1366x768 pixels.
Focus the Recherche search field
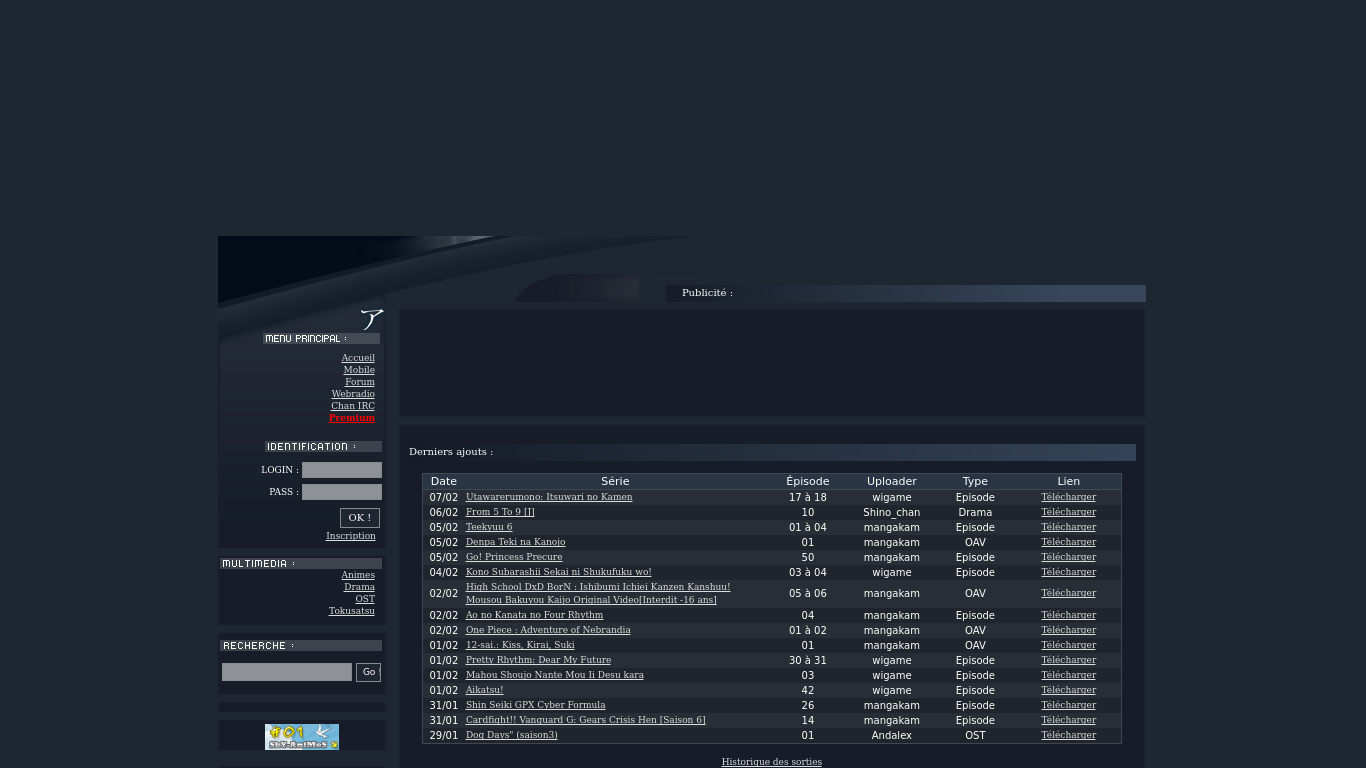click(287, 672)
